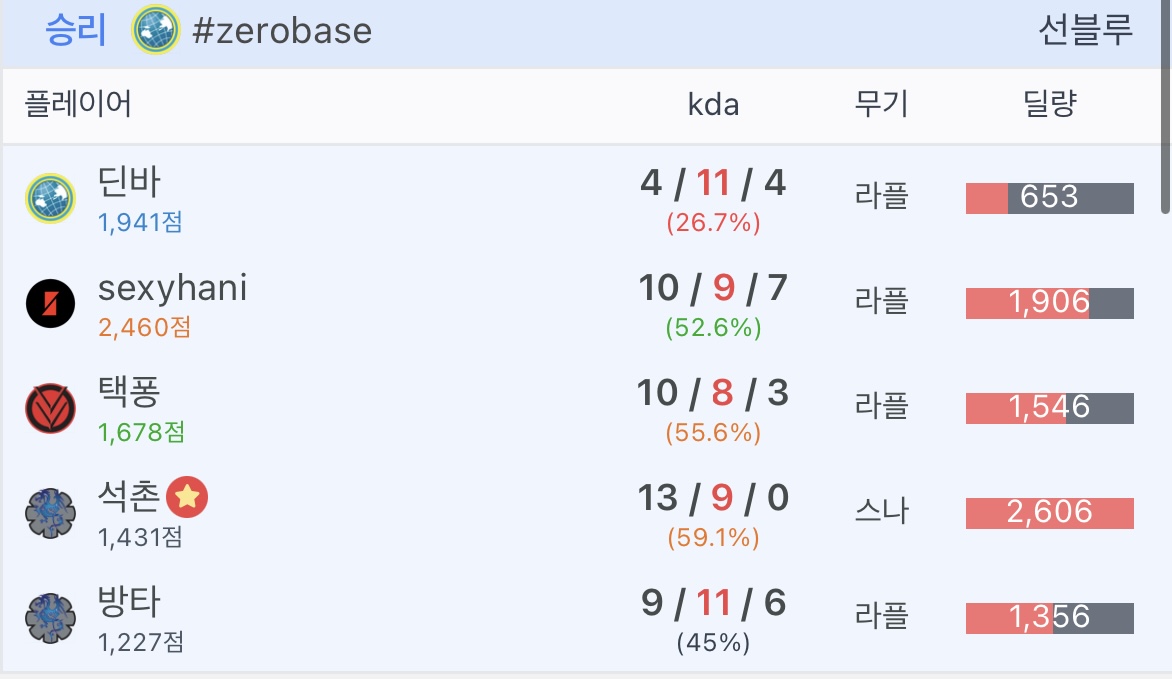Click the 선블루 team label
This screenshot has width=1172, height=679.
coord(1085,31)
